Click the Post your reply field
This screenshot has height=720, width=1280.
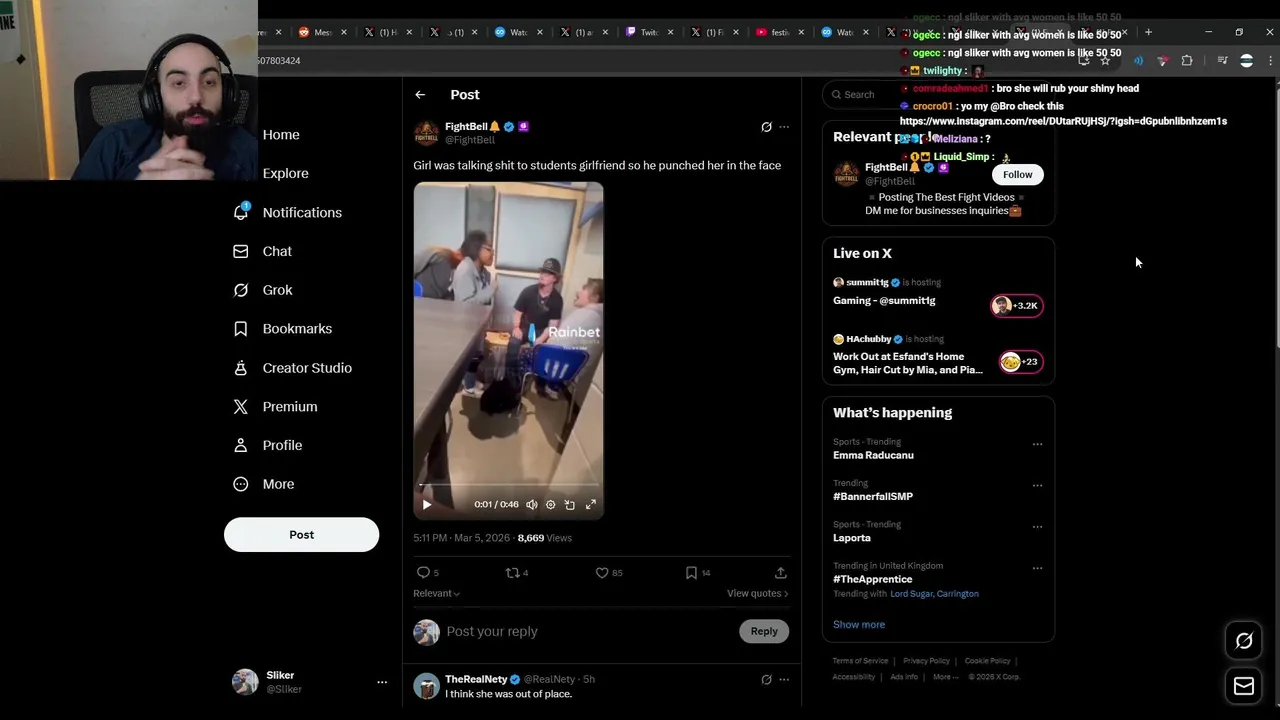[590, 632]
